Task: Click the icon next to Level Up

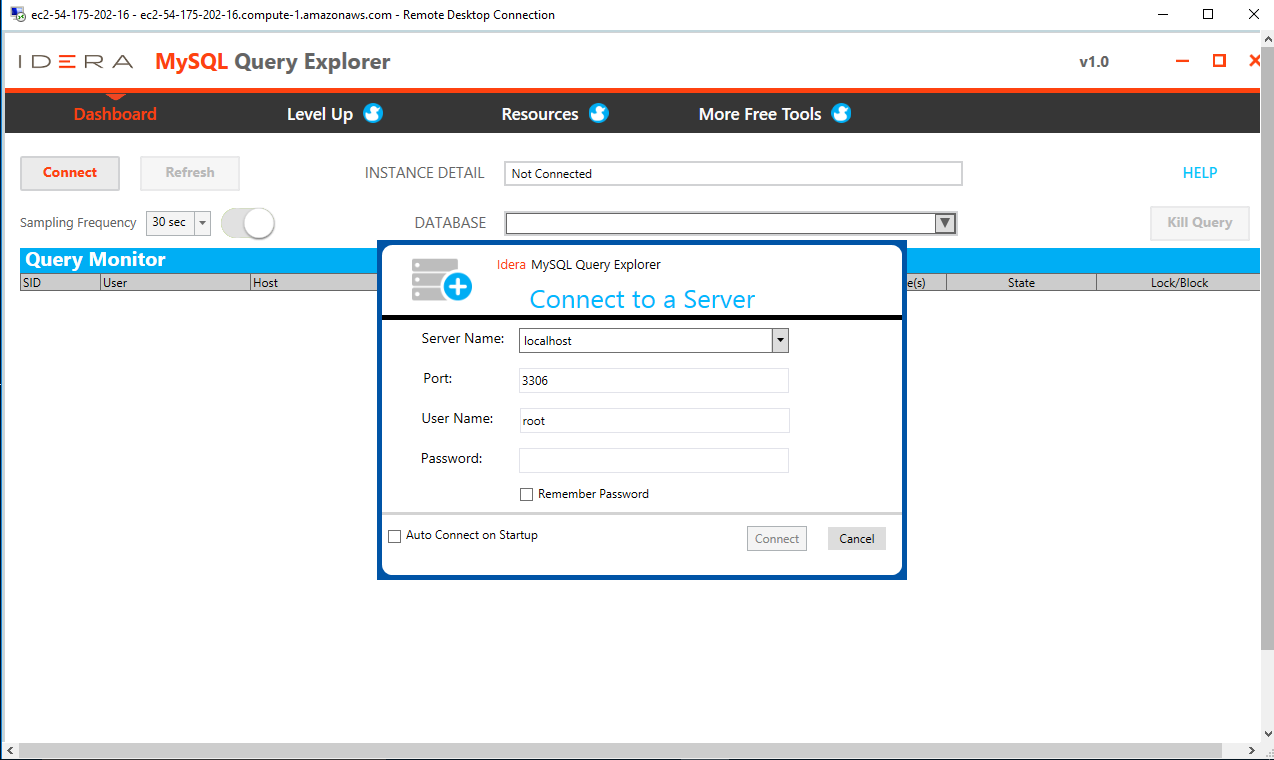Action: [x=371, y=113]
